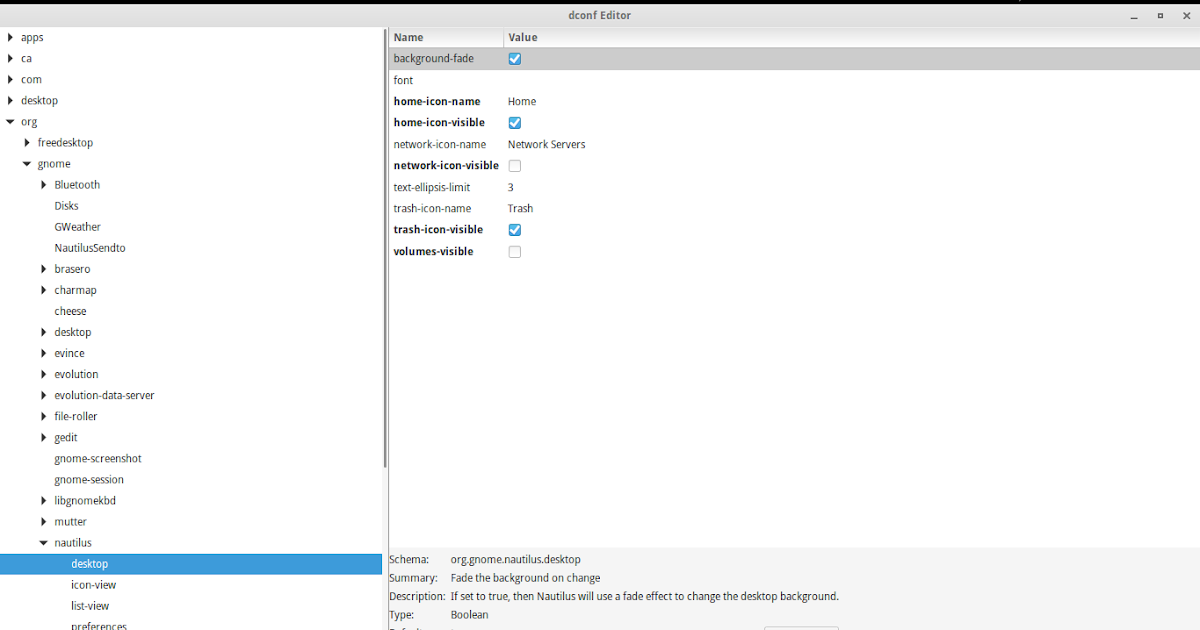Expand the top-level desktop tree node
1200x630 pixels.
point(10,100)
